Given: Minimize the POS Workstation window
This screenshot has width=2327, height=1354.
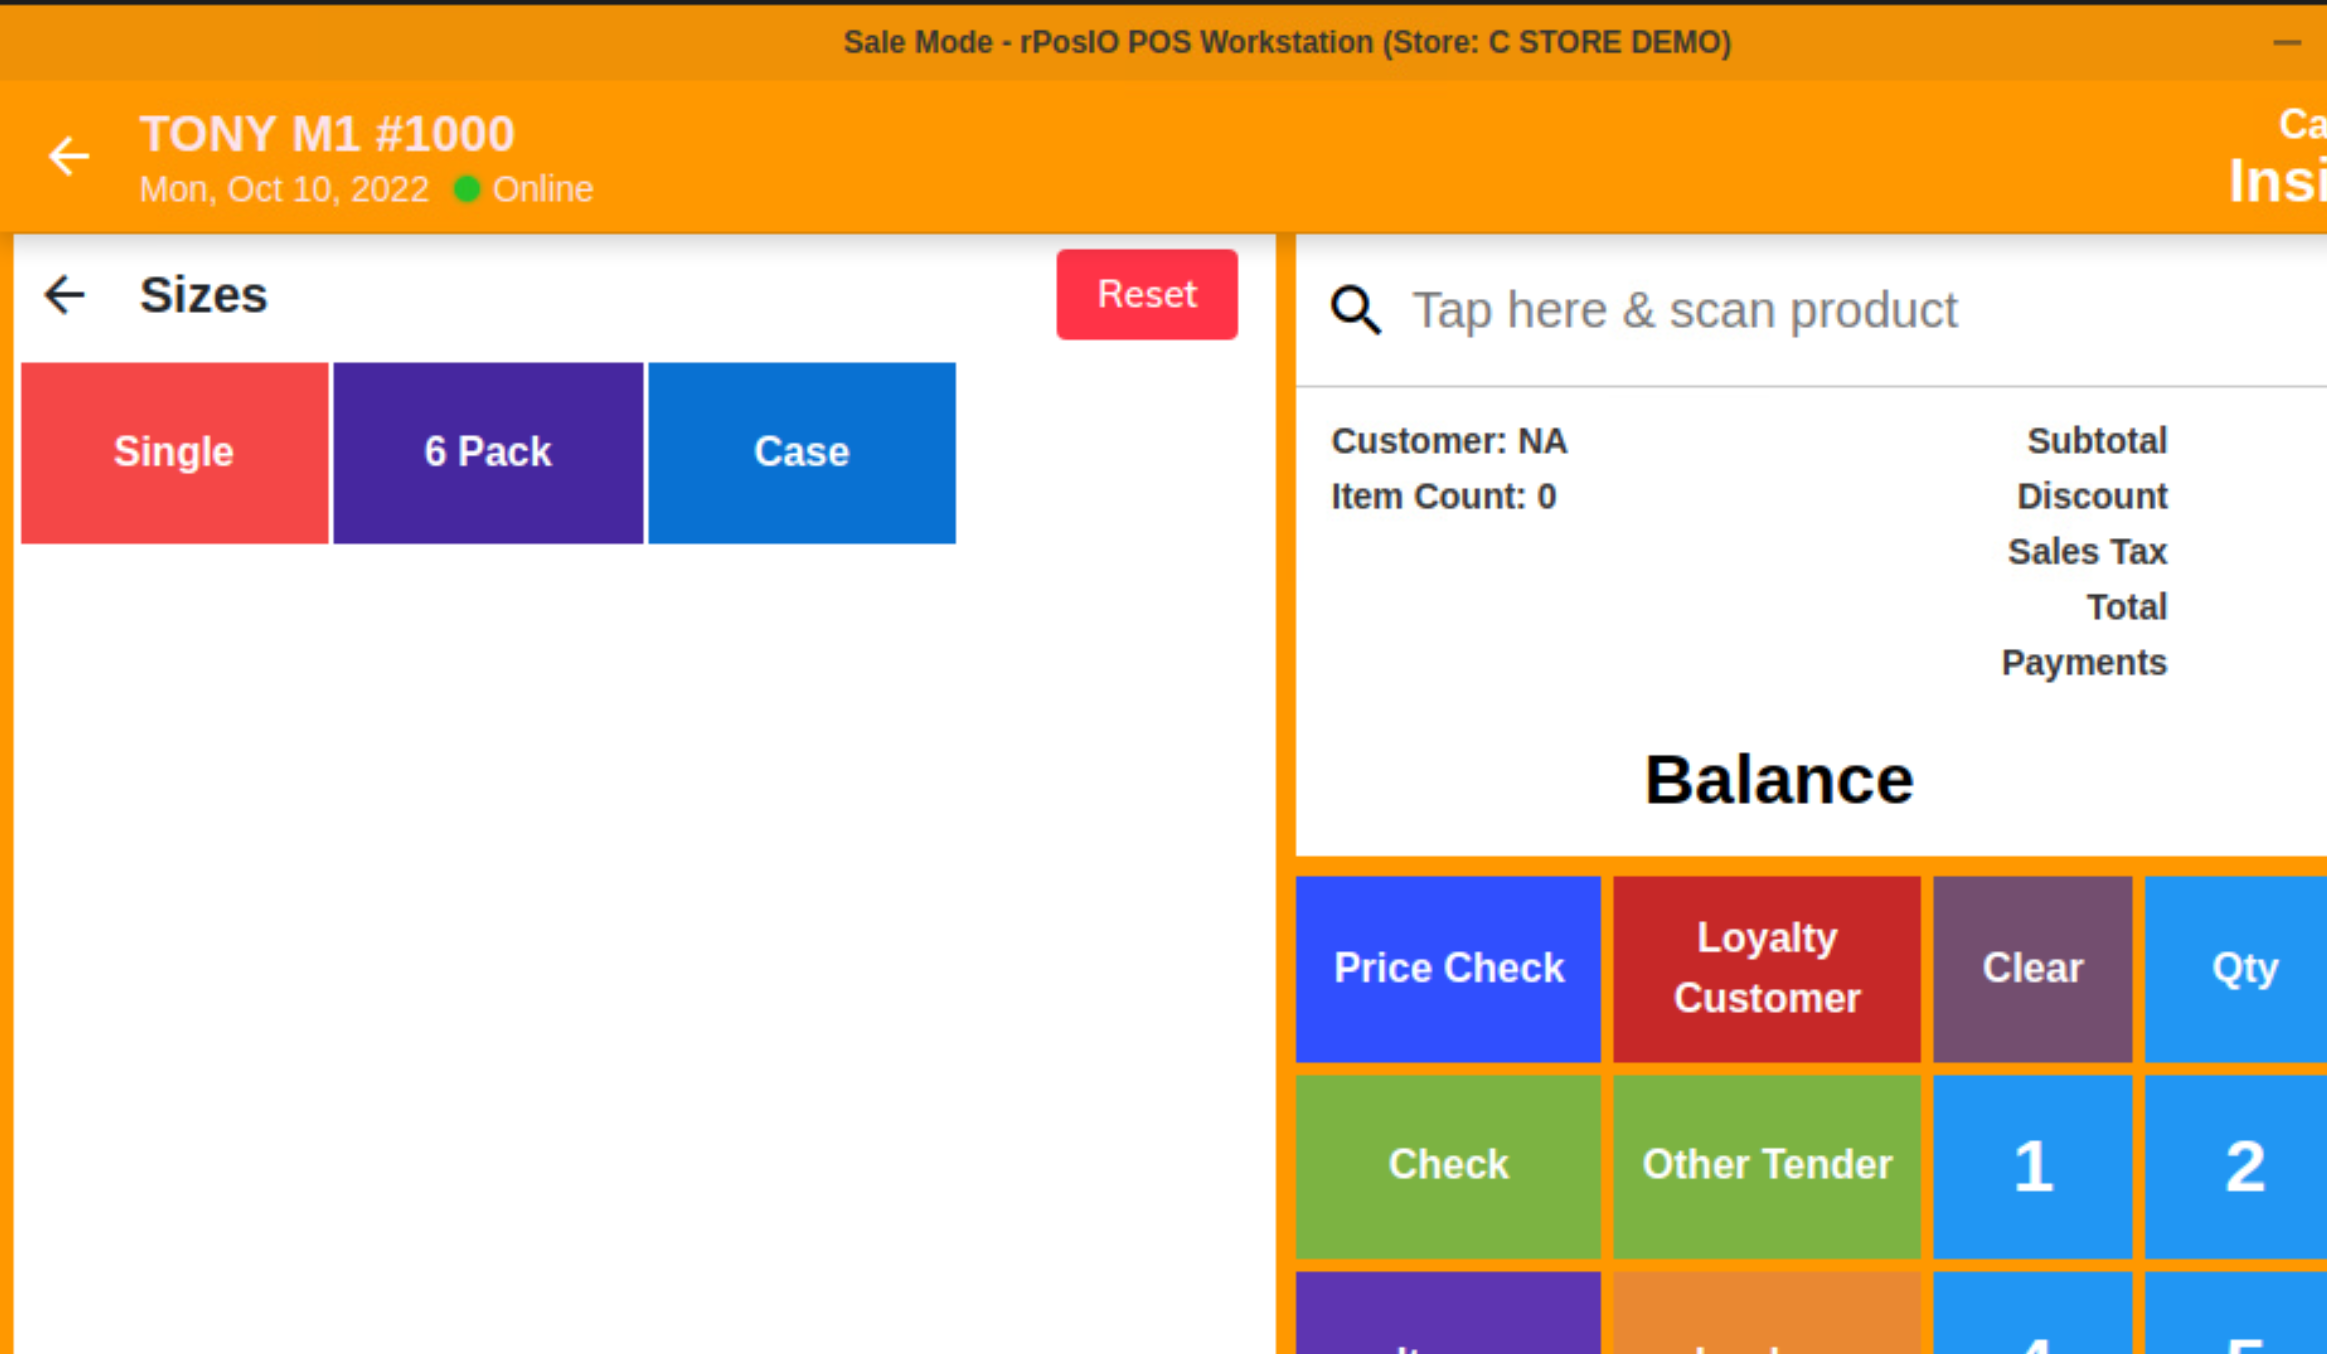Looking at the screenshot, I should click(2286, 42).
